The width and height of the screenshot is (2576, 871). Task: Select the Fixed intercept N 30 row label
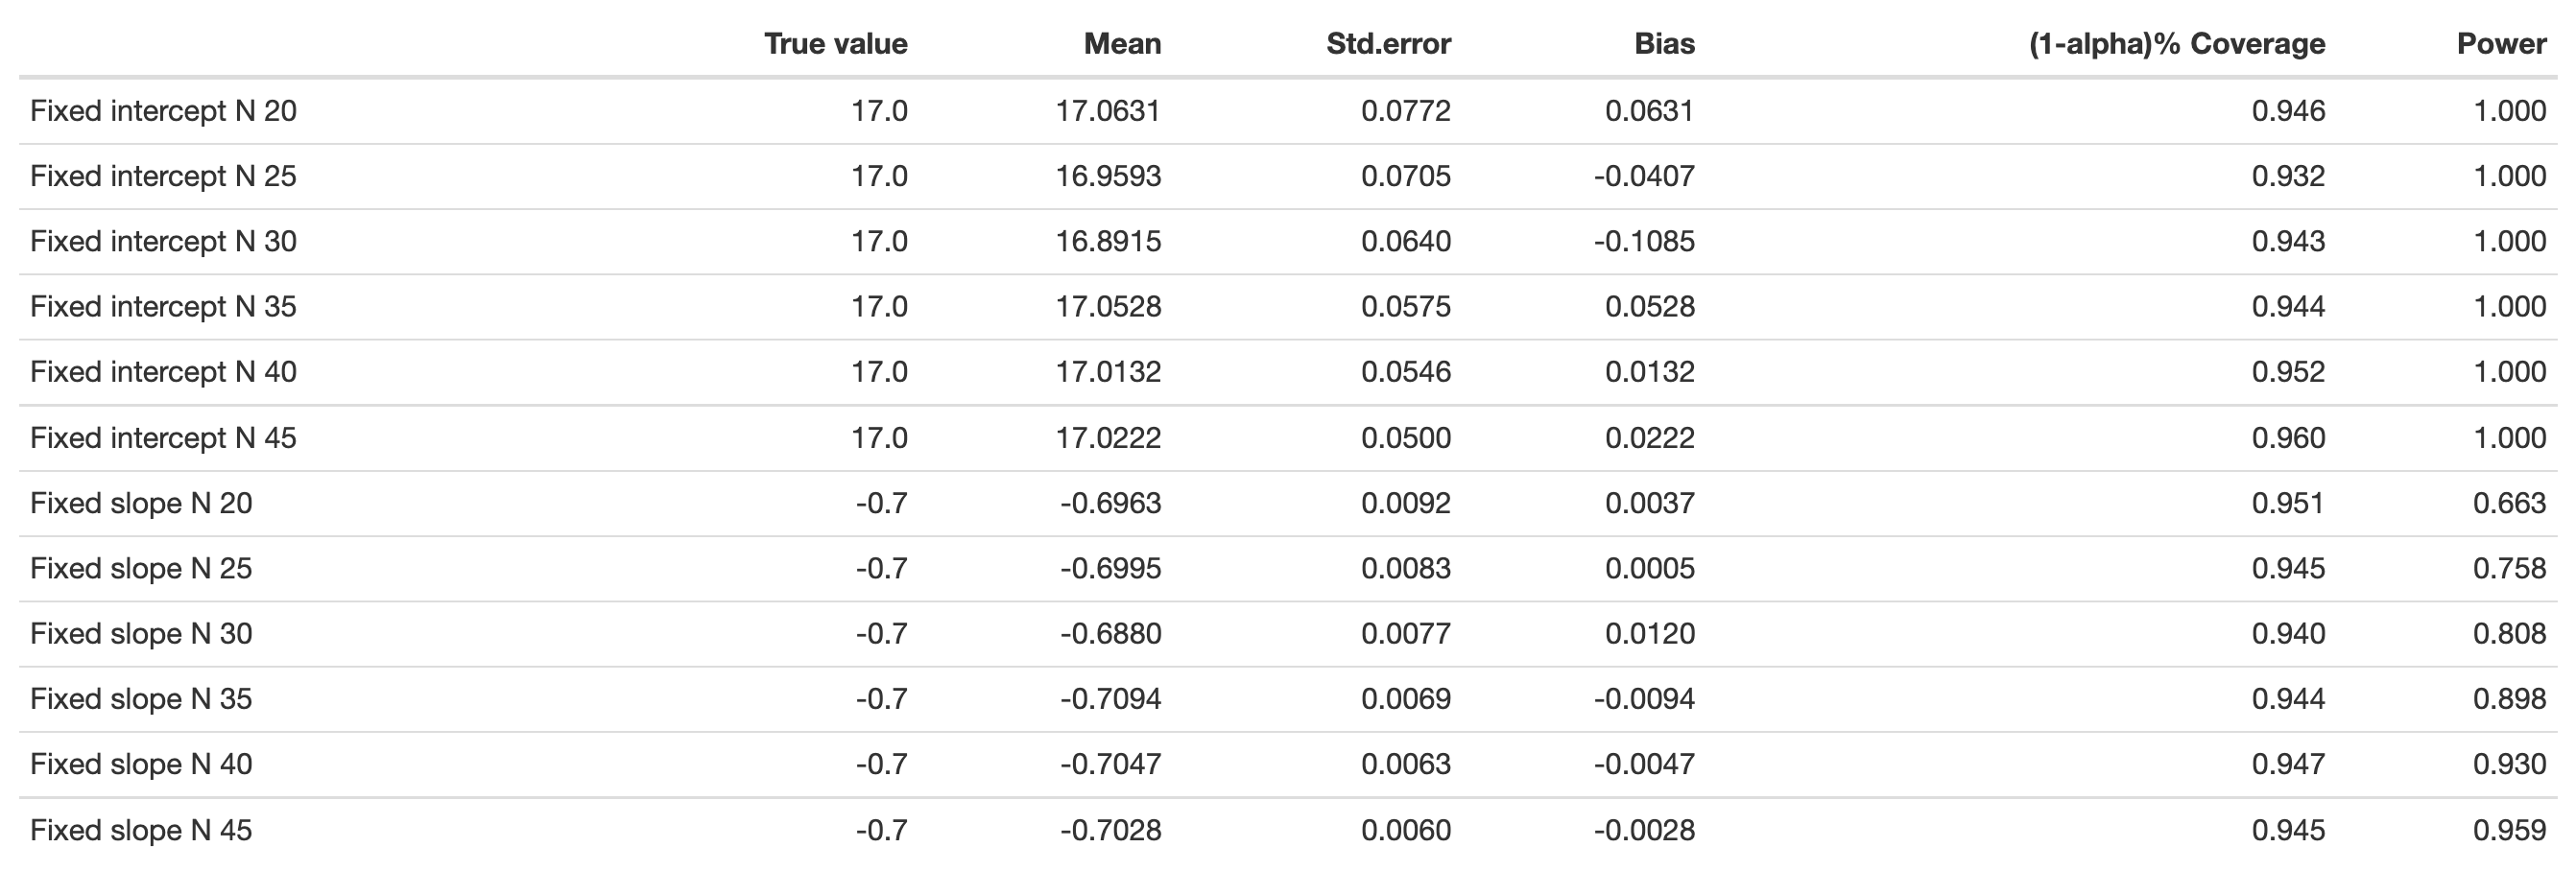(x=163, y=241)
